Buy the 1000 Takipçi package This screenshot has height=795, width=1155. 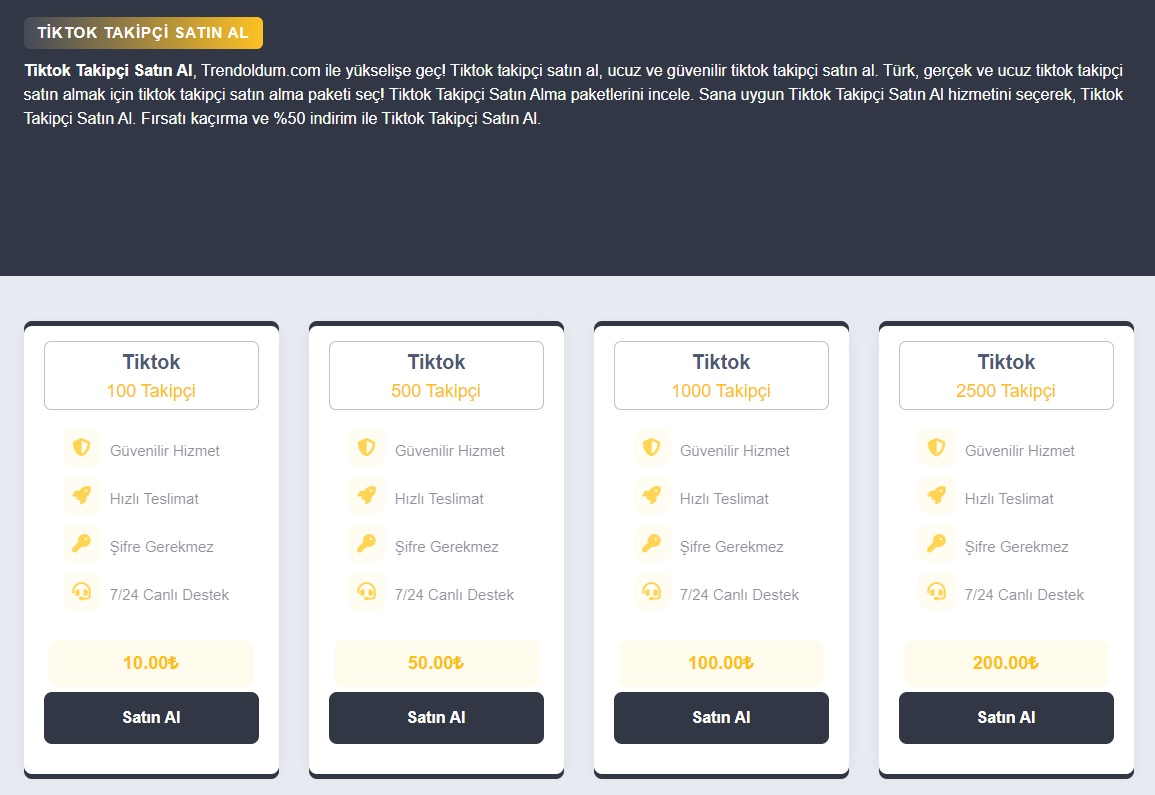721,718
